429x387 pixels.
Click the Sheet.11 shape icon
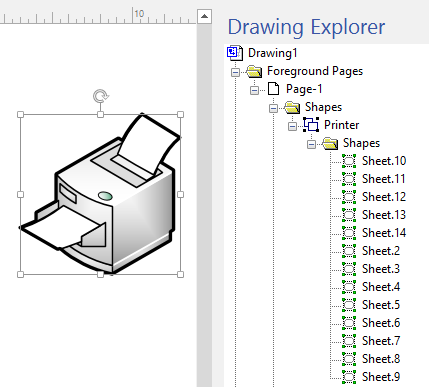[349, 179]
